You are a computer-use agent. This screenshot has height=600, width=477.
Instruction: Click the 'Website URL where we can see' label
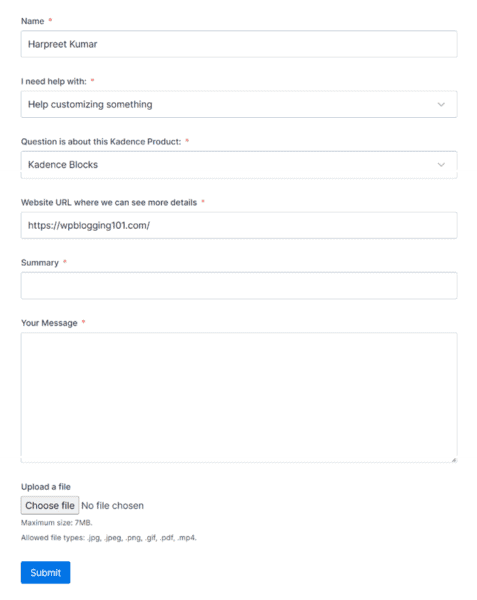[x=109, y=202]
